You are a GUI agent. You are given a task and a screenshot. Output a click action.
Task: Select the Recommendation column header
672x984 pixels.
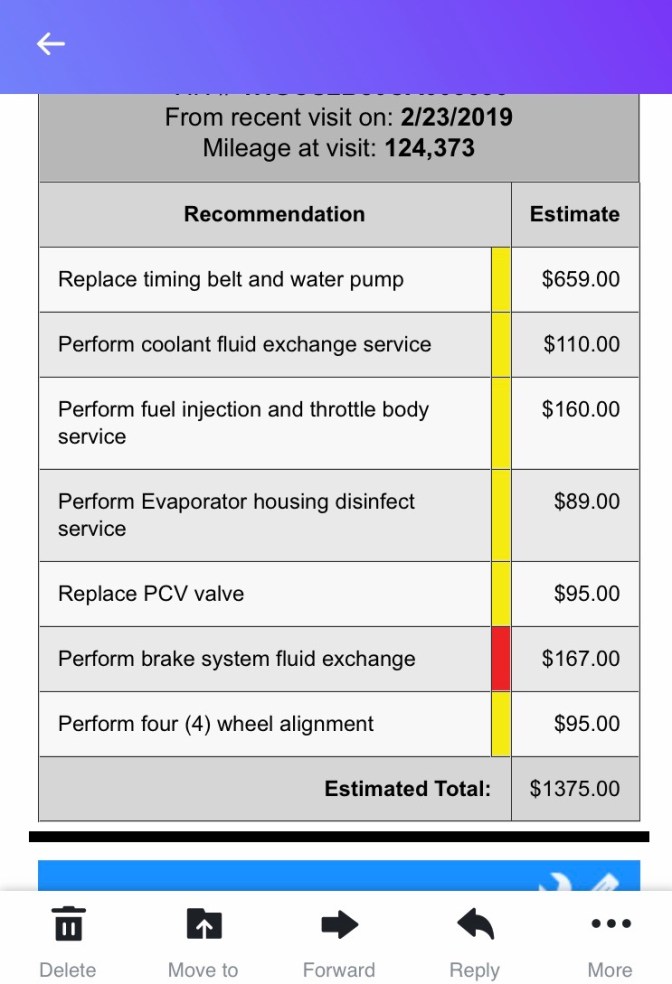(273, 214)
